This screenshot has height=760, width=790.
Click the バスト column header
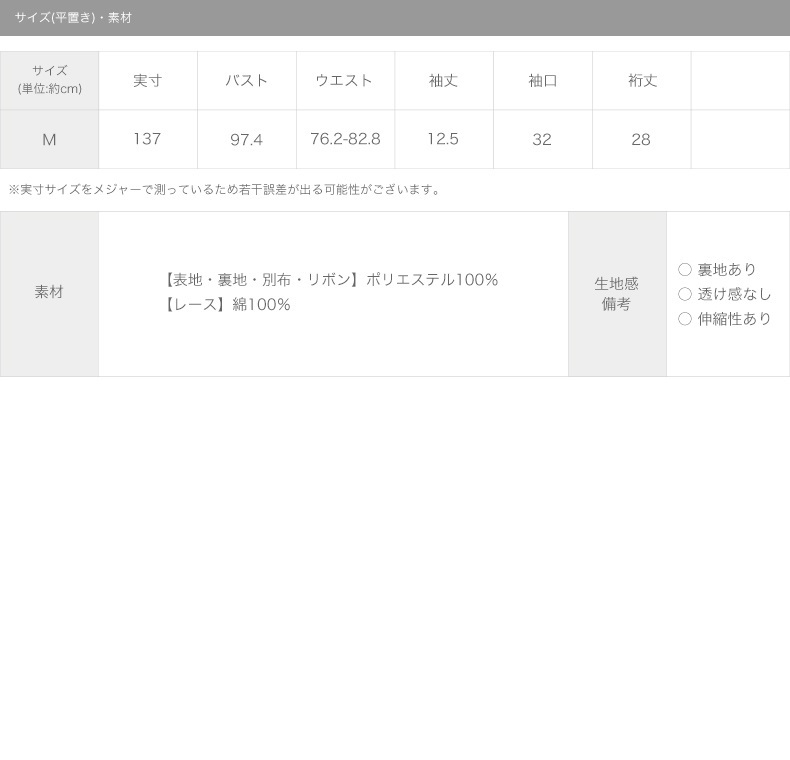(x=246, y=80)
